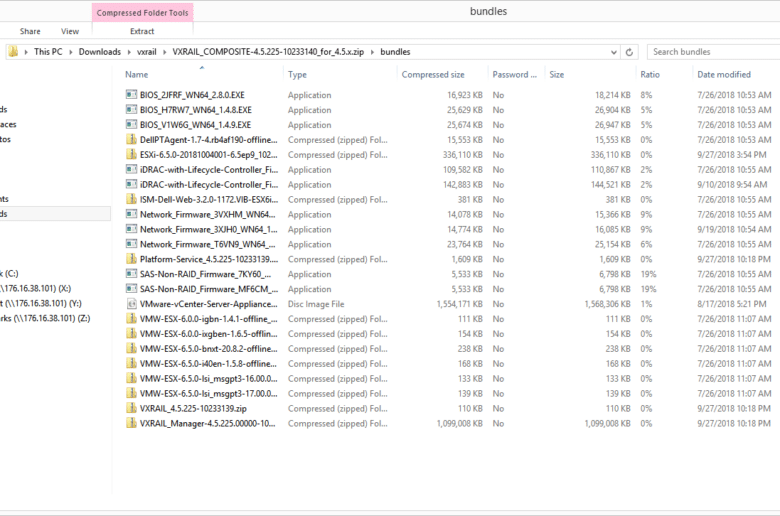Image resolution: width=780 pixels, height=516 pixels.
Task: Expand the chevron after Downloads in path
Action: tap(129, 52)
